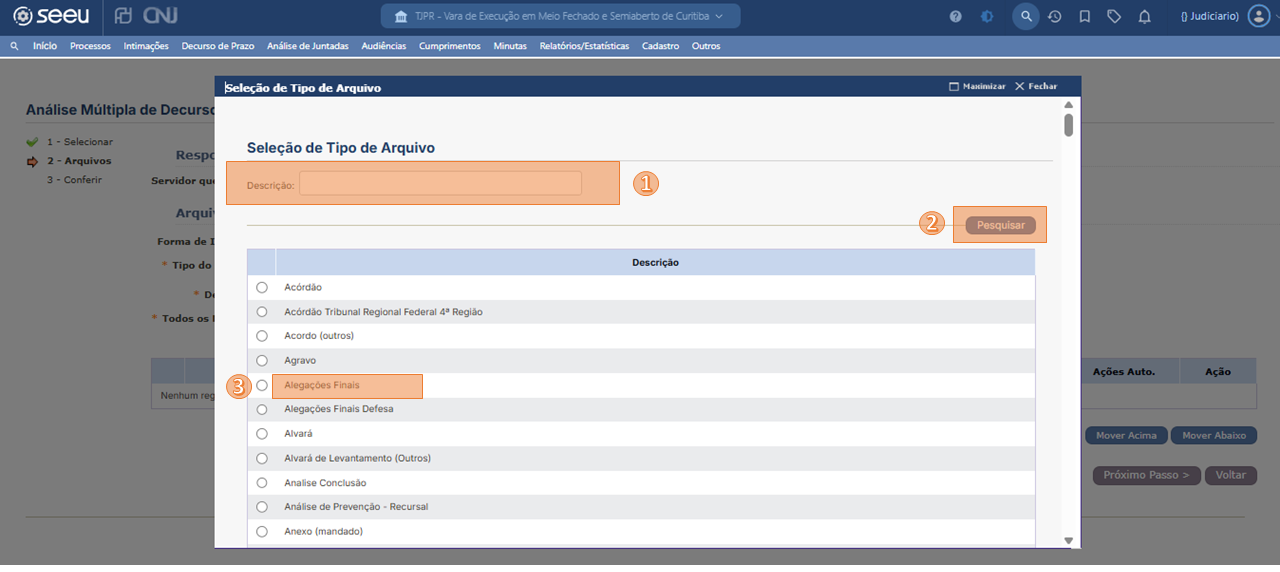Open the help question mark icon
Image resolution: width=1280 pixels, height=572 pixels.
point(955,17)
